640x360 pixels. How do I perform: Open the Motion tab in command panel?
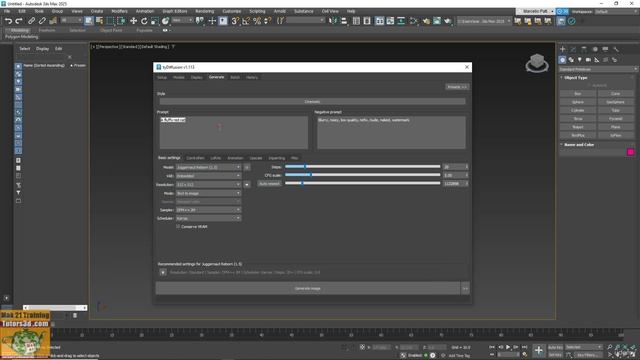point(595,49)
